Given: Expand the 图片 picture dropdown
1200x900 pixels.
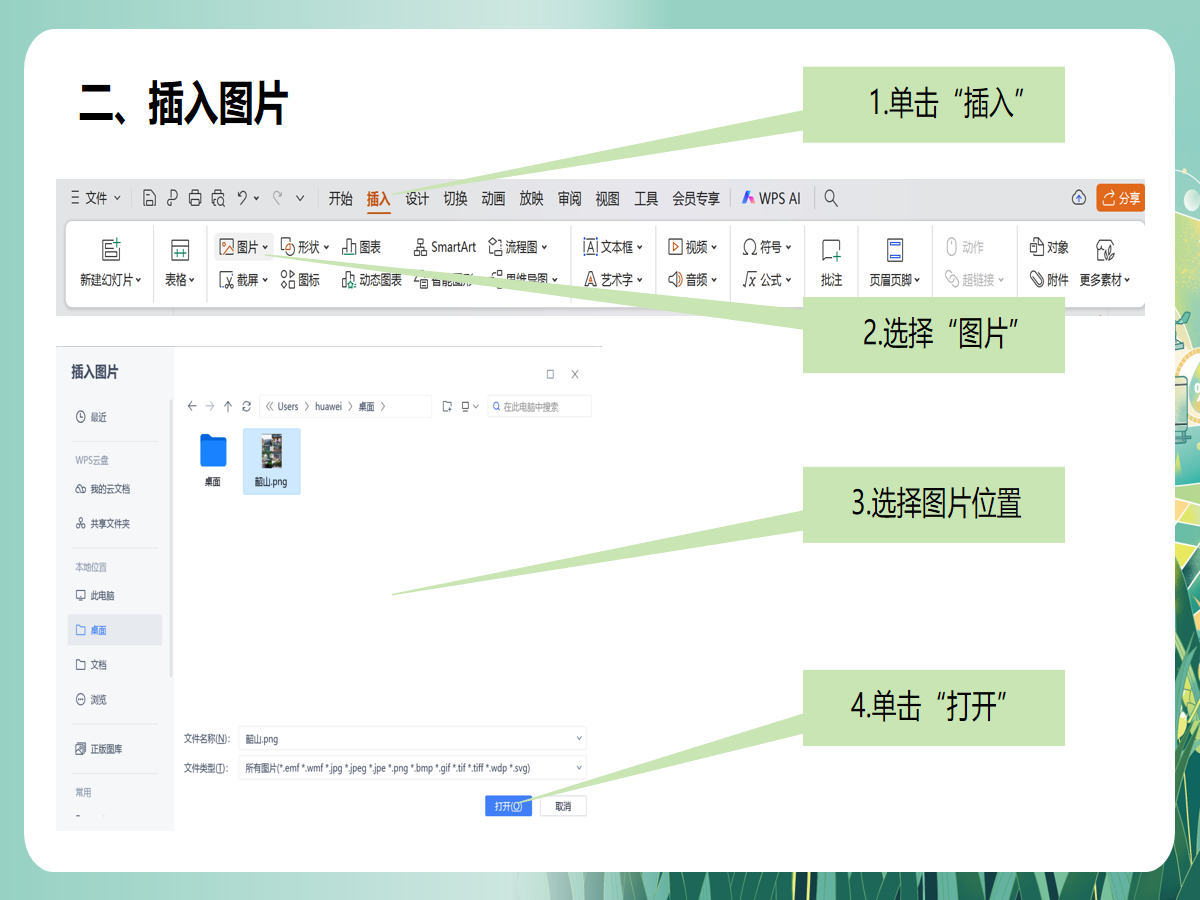Looking at the screenshot, I should 265,247.
